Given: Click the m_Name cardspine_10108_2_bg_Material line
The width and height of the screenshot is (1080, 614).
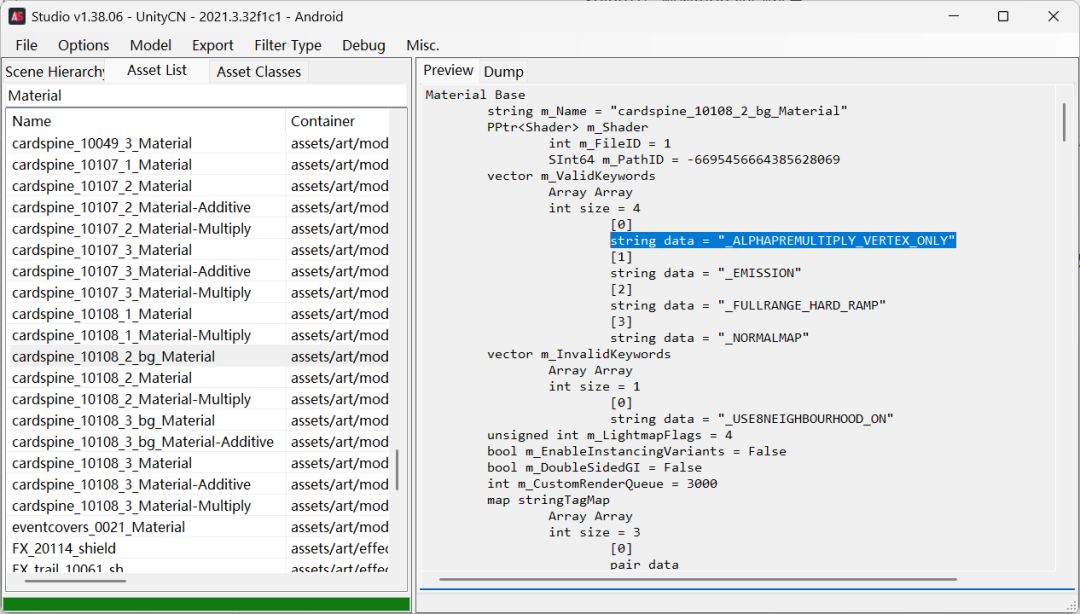Looking at the screenshot, I should pos(667,111).
